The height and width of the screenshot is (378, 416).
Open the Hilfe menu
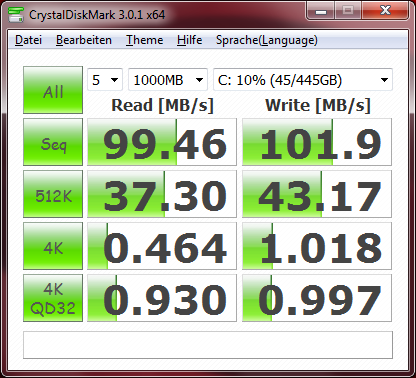(x=189, y=40)
